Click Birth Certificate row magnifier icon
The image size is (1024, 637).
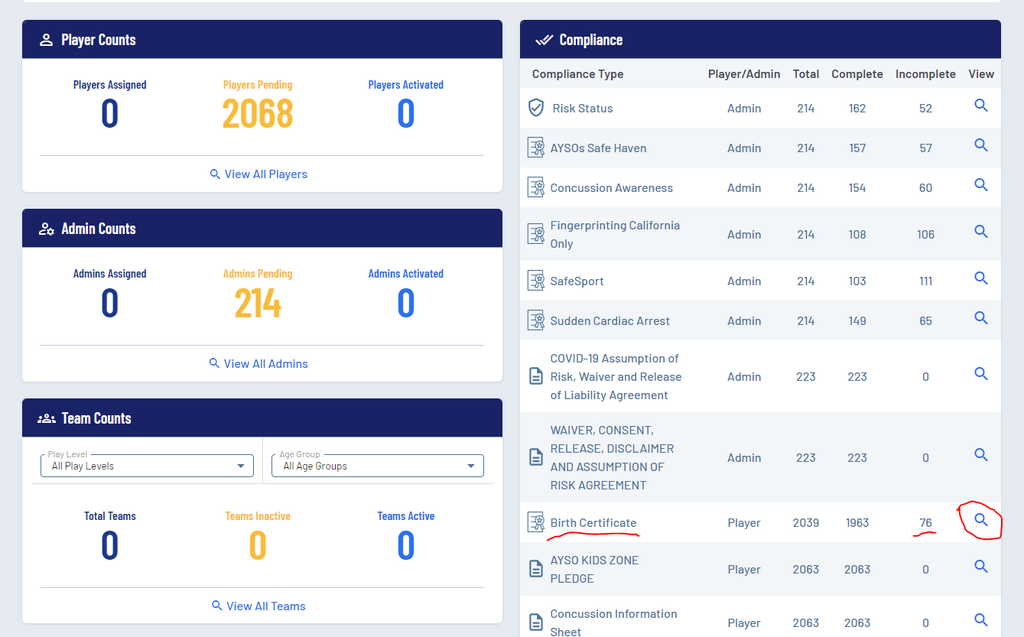[981, 520]
